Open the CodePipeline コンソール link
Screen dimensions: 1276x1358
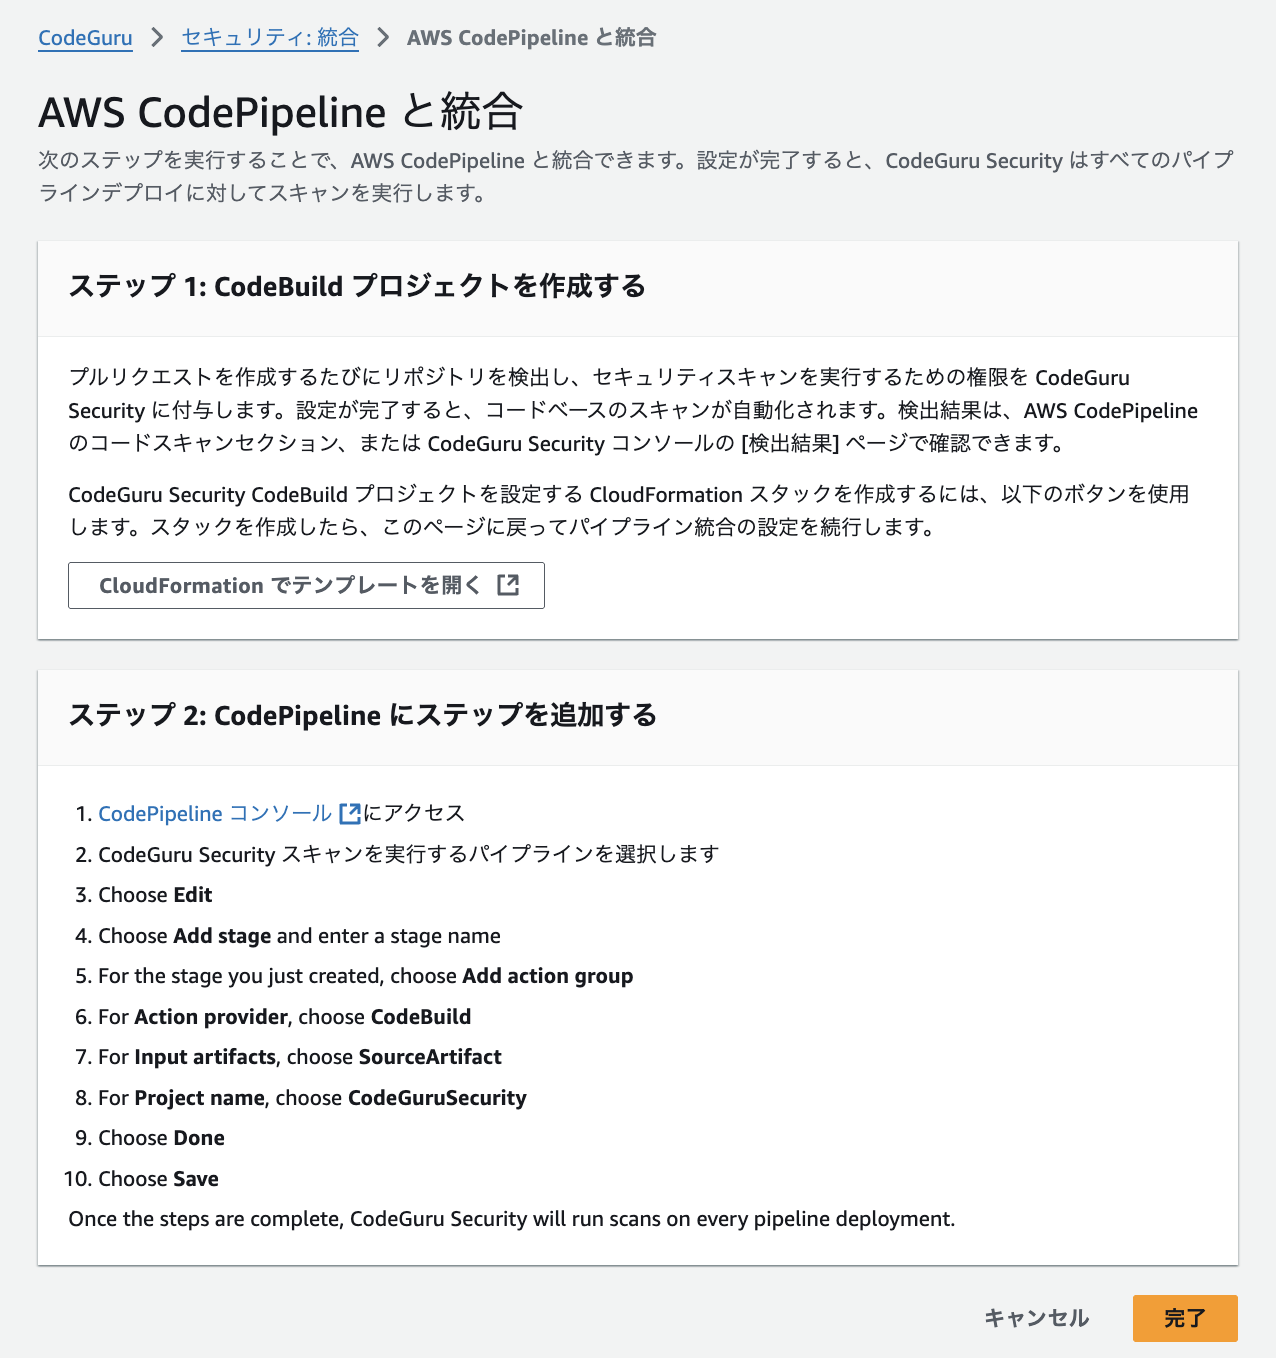[x=213, y=814]
